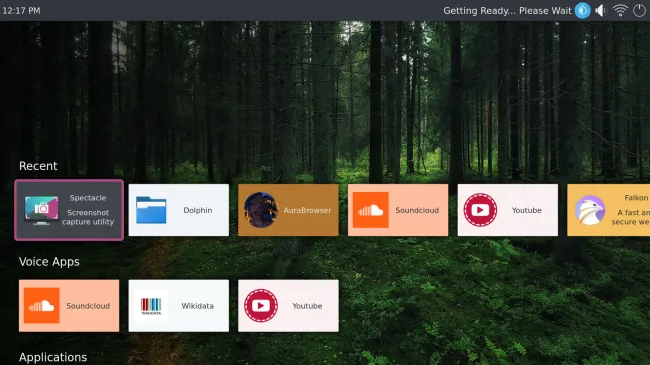The width and height of the screenshot is (650, 365).
Task: Click the power button icon
Action: click(x=639, y=10)
